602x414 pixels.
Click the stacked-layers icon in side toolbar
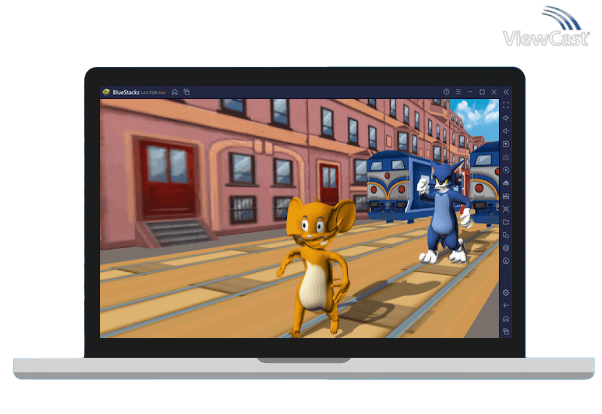click(506, 248)
